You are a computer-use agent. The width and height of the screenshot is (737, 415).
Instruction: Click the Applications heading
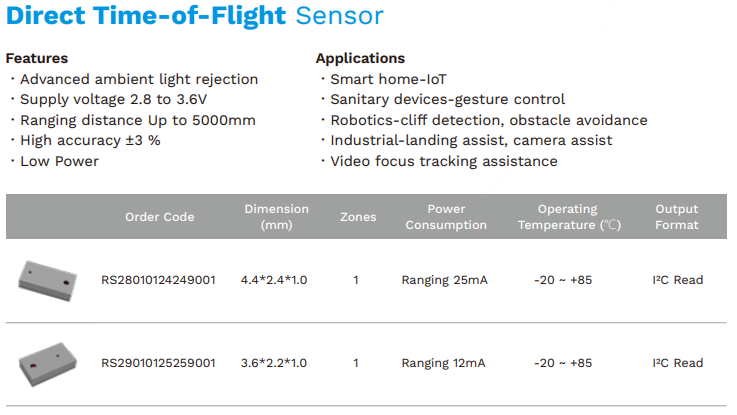coord(360,58)
